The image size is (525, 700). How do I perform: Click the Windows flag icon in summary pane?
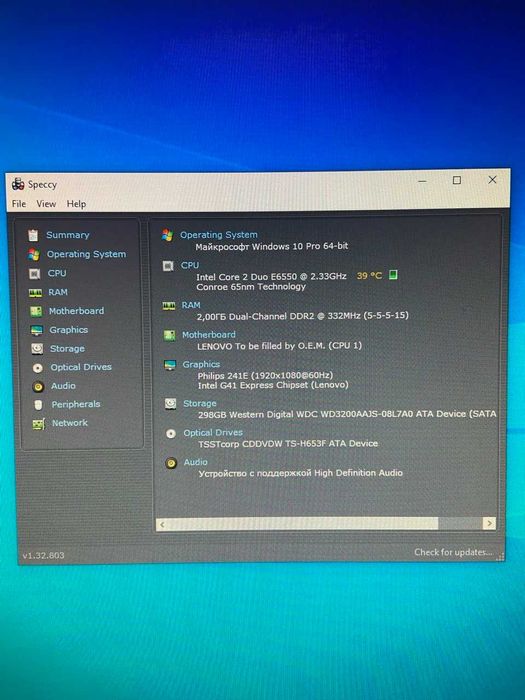167,235
